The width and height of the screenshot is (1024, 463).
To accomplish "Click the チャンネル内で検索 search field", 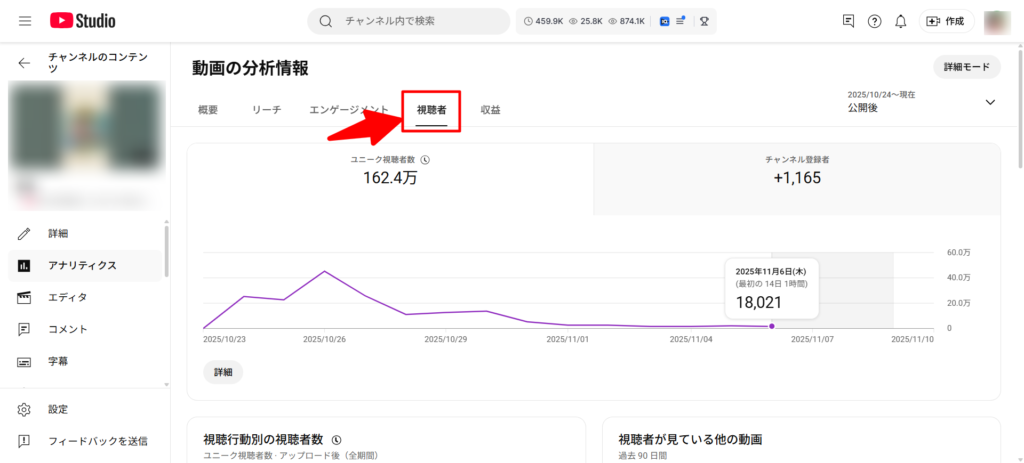I will (x=420, y=21).
